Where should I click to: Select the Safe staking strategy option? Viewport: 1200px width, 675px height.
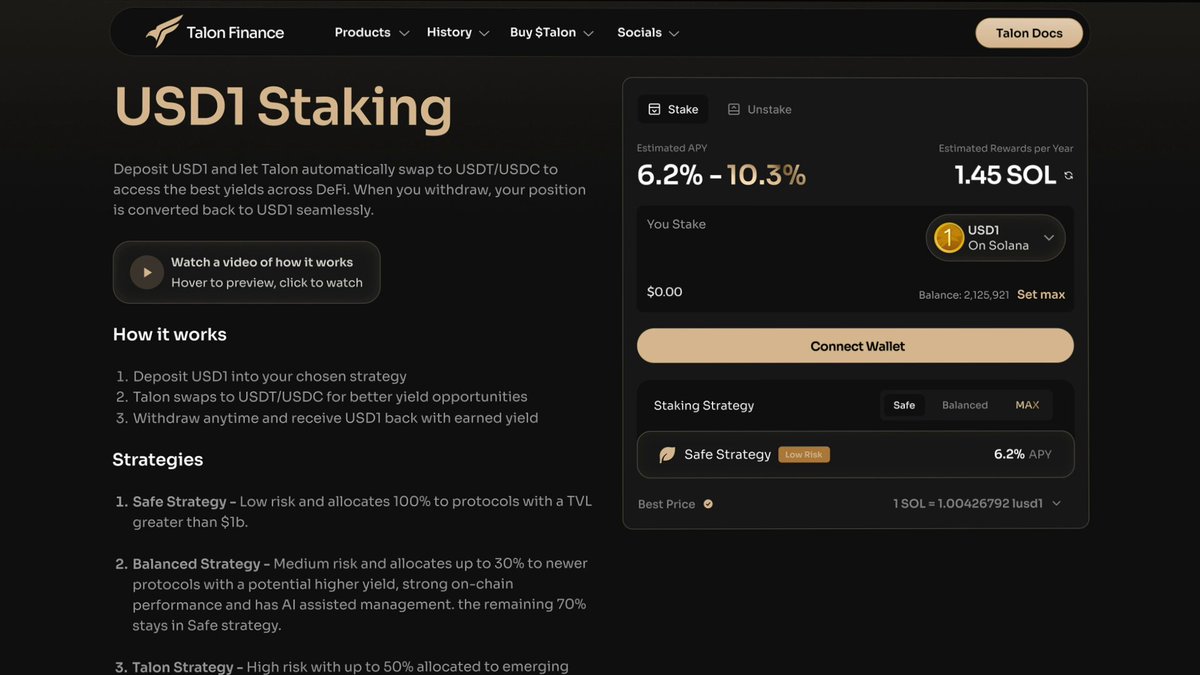904,405
